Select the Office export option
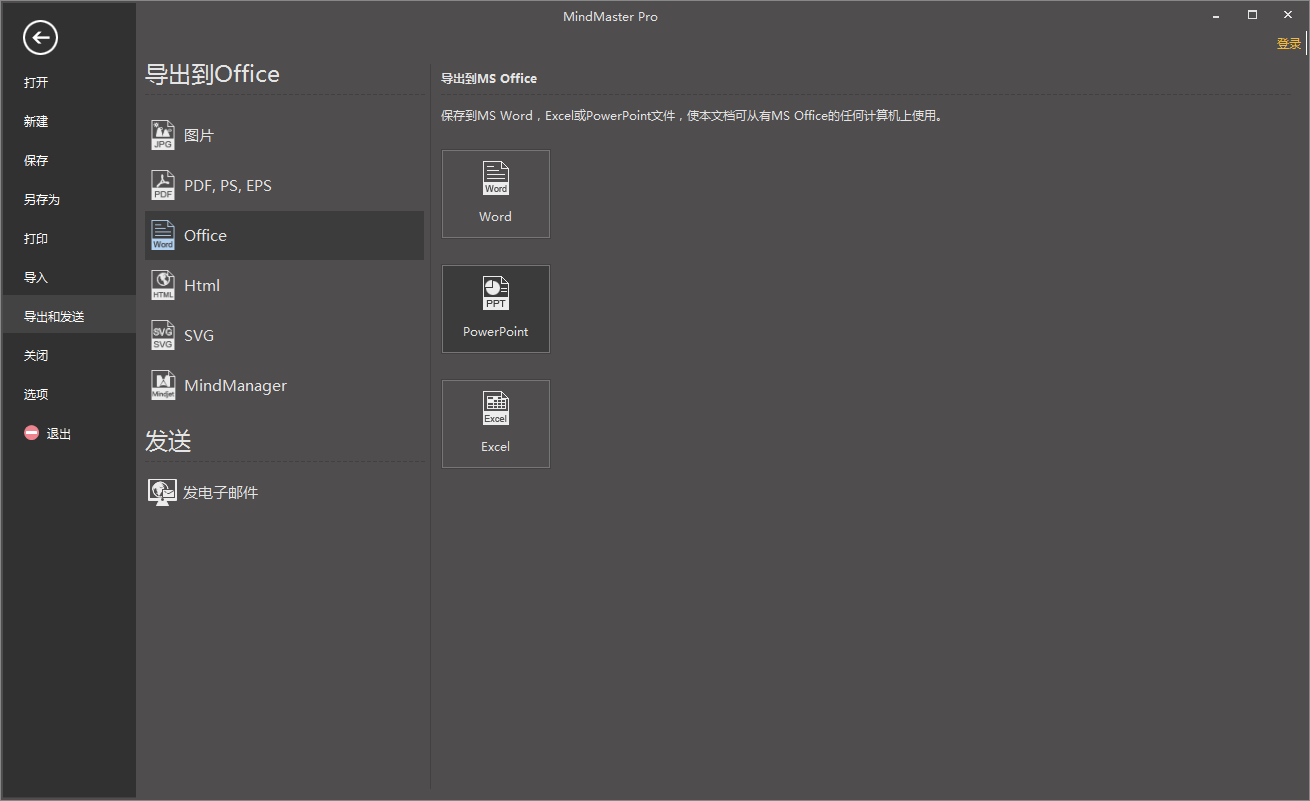The width and height of the screenshot is (1310, 801). [284, 235]
